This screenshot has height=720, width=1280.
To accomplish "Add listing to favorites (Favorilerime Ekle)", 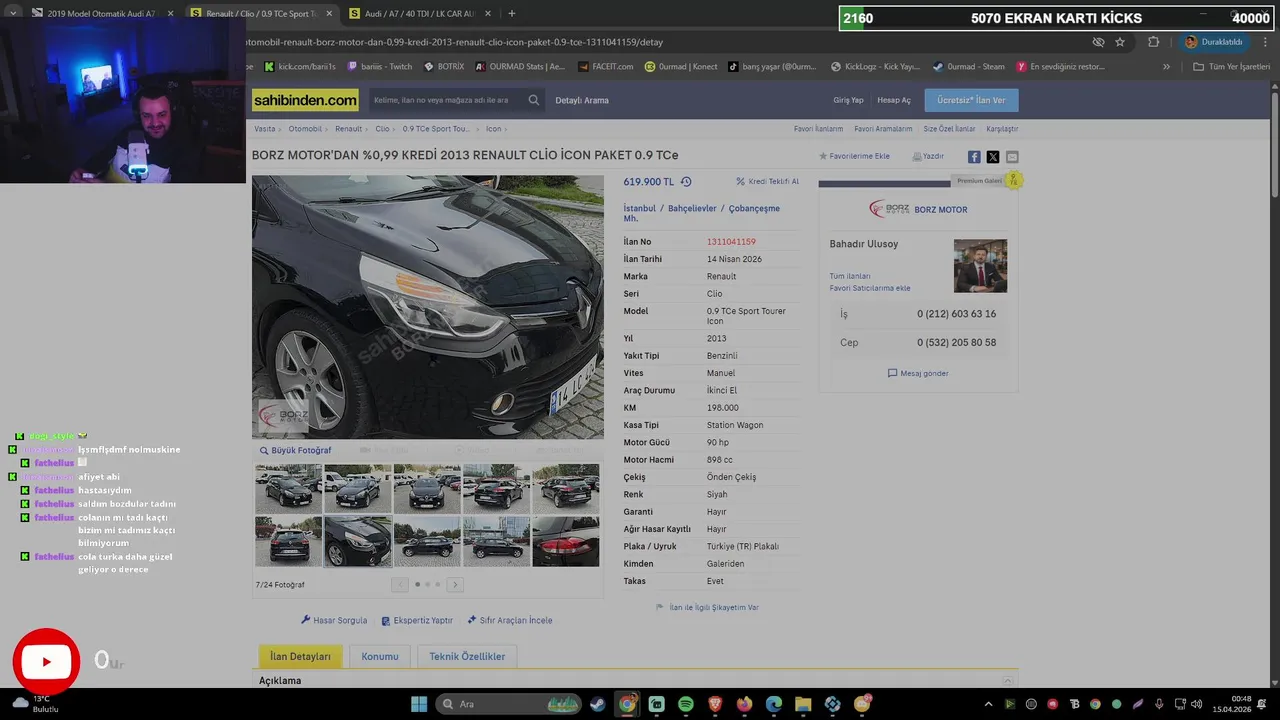I will (855, 156).
